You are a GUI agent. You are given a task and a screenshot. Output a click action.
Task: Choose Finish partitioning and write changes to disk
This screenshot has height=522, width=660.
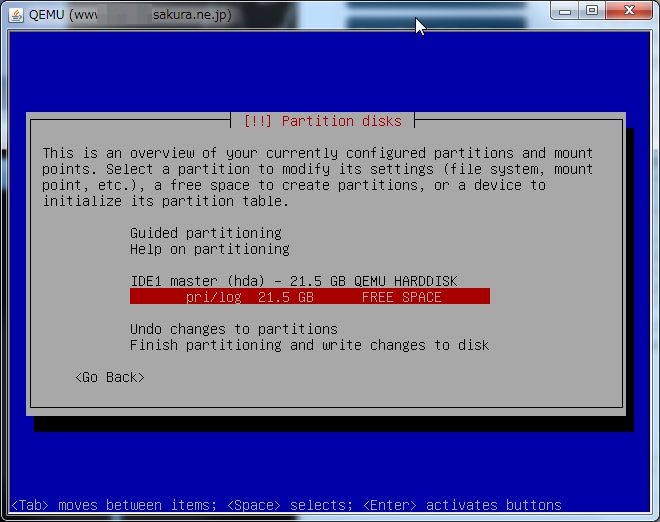(x=309, y=345)
